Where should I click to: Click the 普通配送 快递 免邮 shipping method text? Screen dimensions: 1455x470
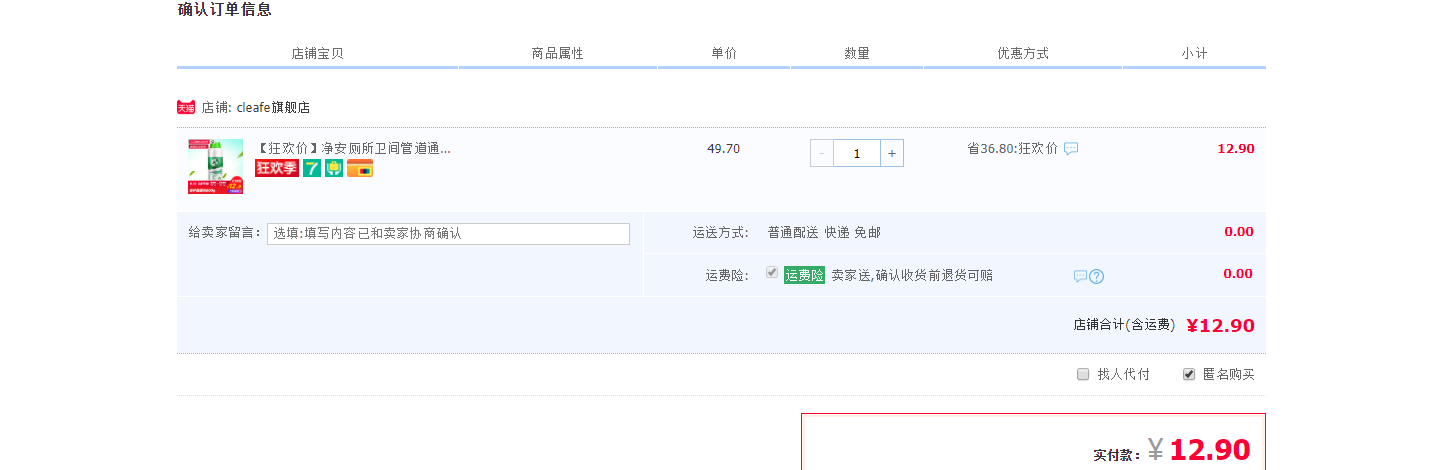824,232
